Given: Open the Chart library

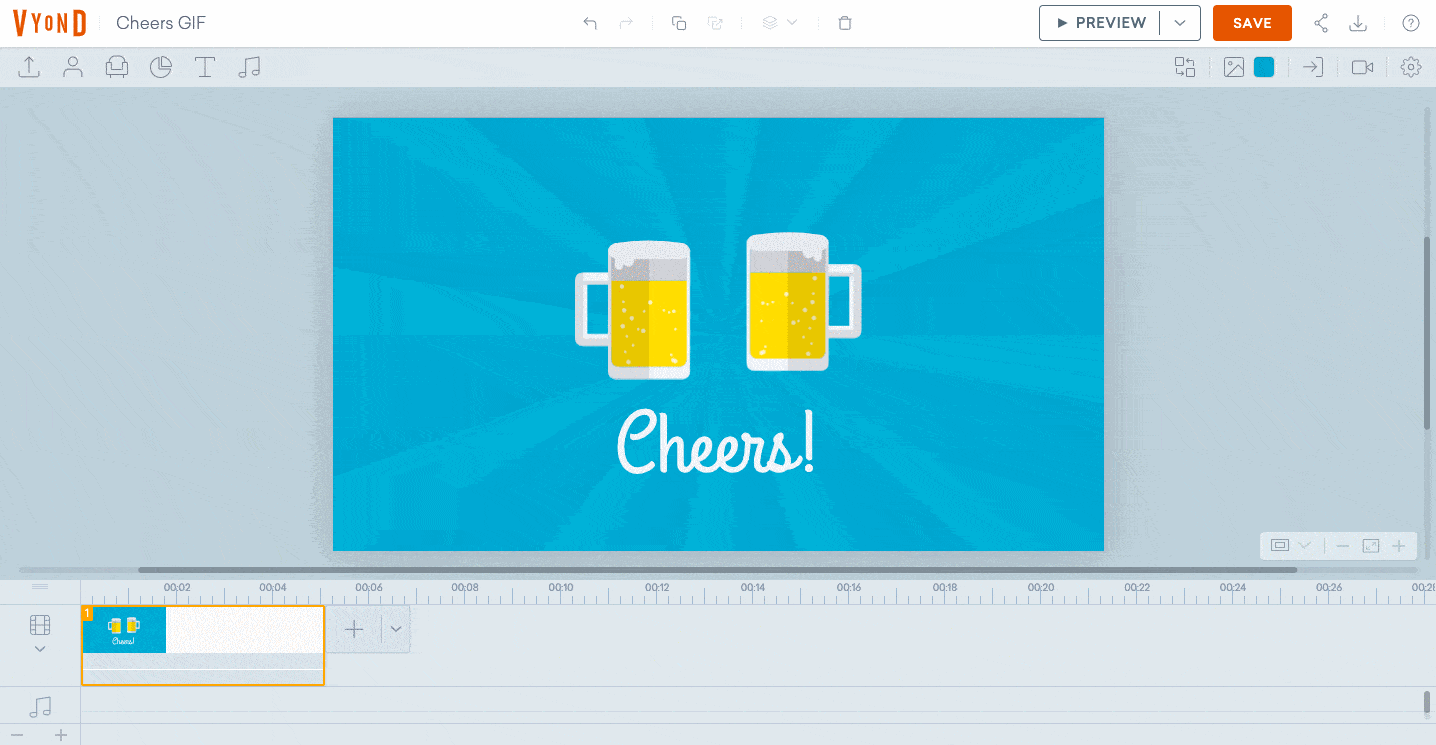Looking at the screenshot, I should [161, 67].
